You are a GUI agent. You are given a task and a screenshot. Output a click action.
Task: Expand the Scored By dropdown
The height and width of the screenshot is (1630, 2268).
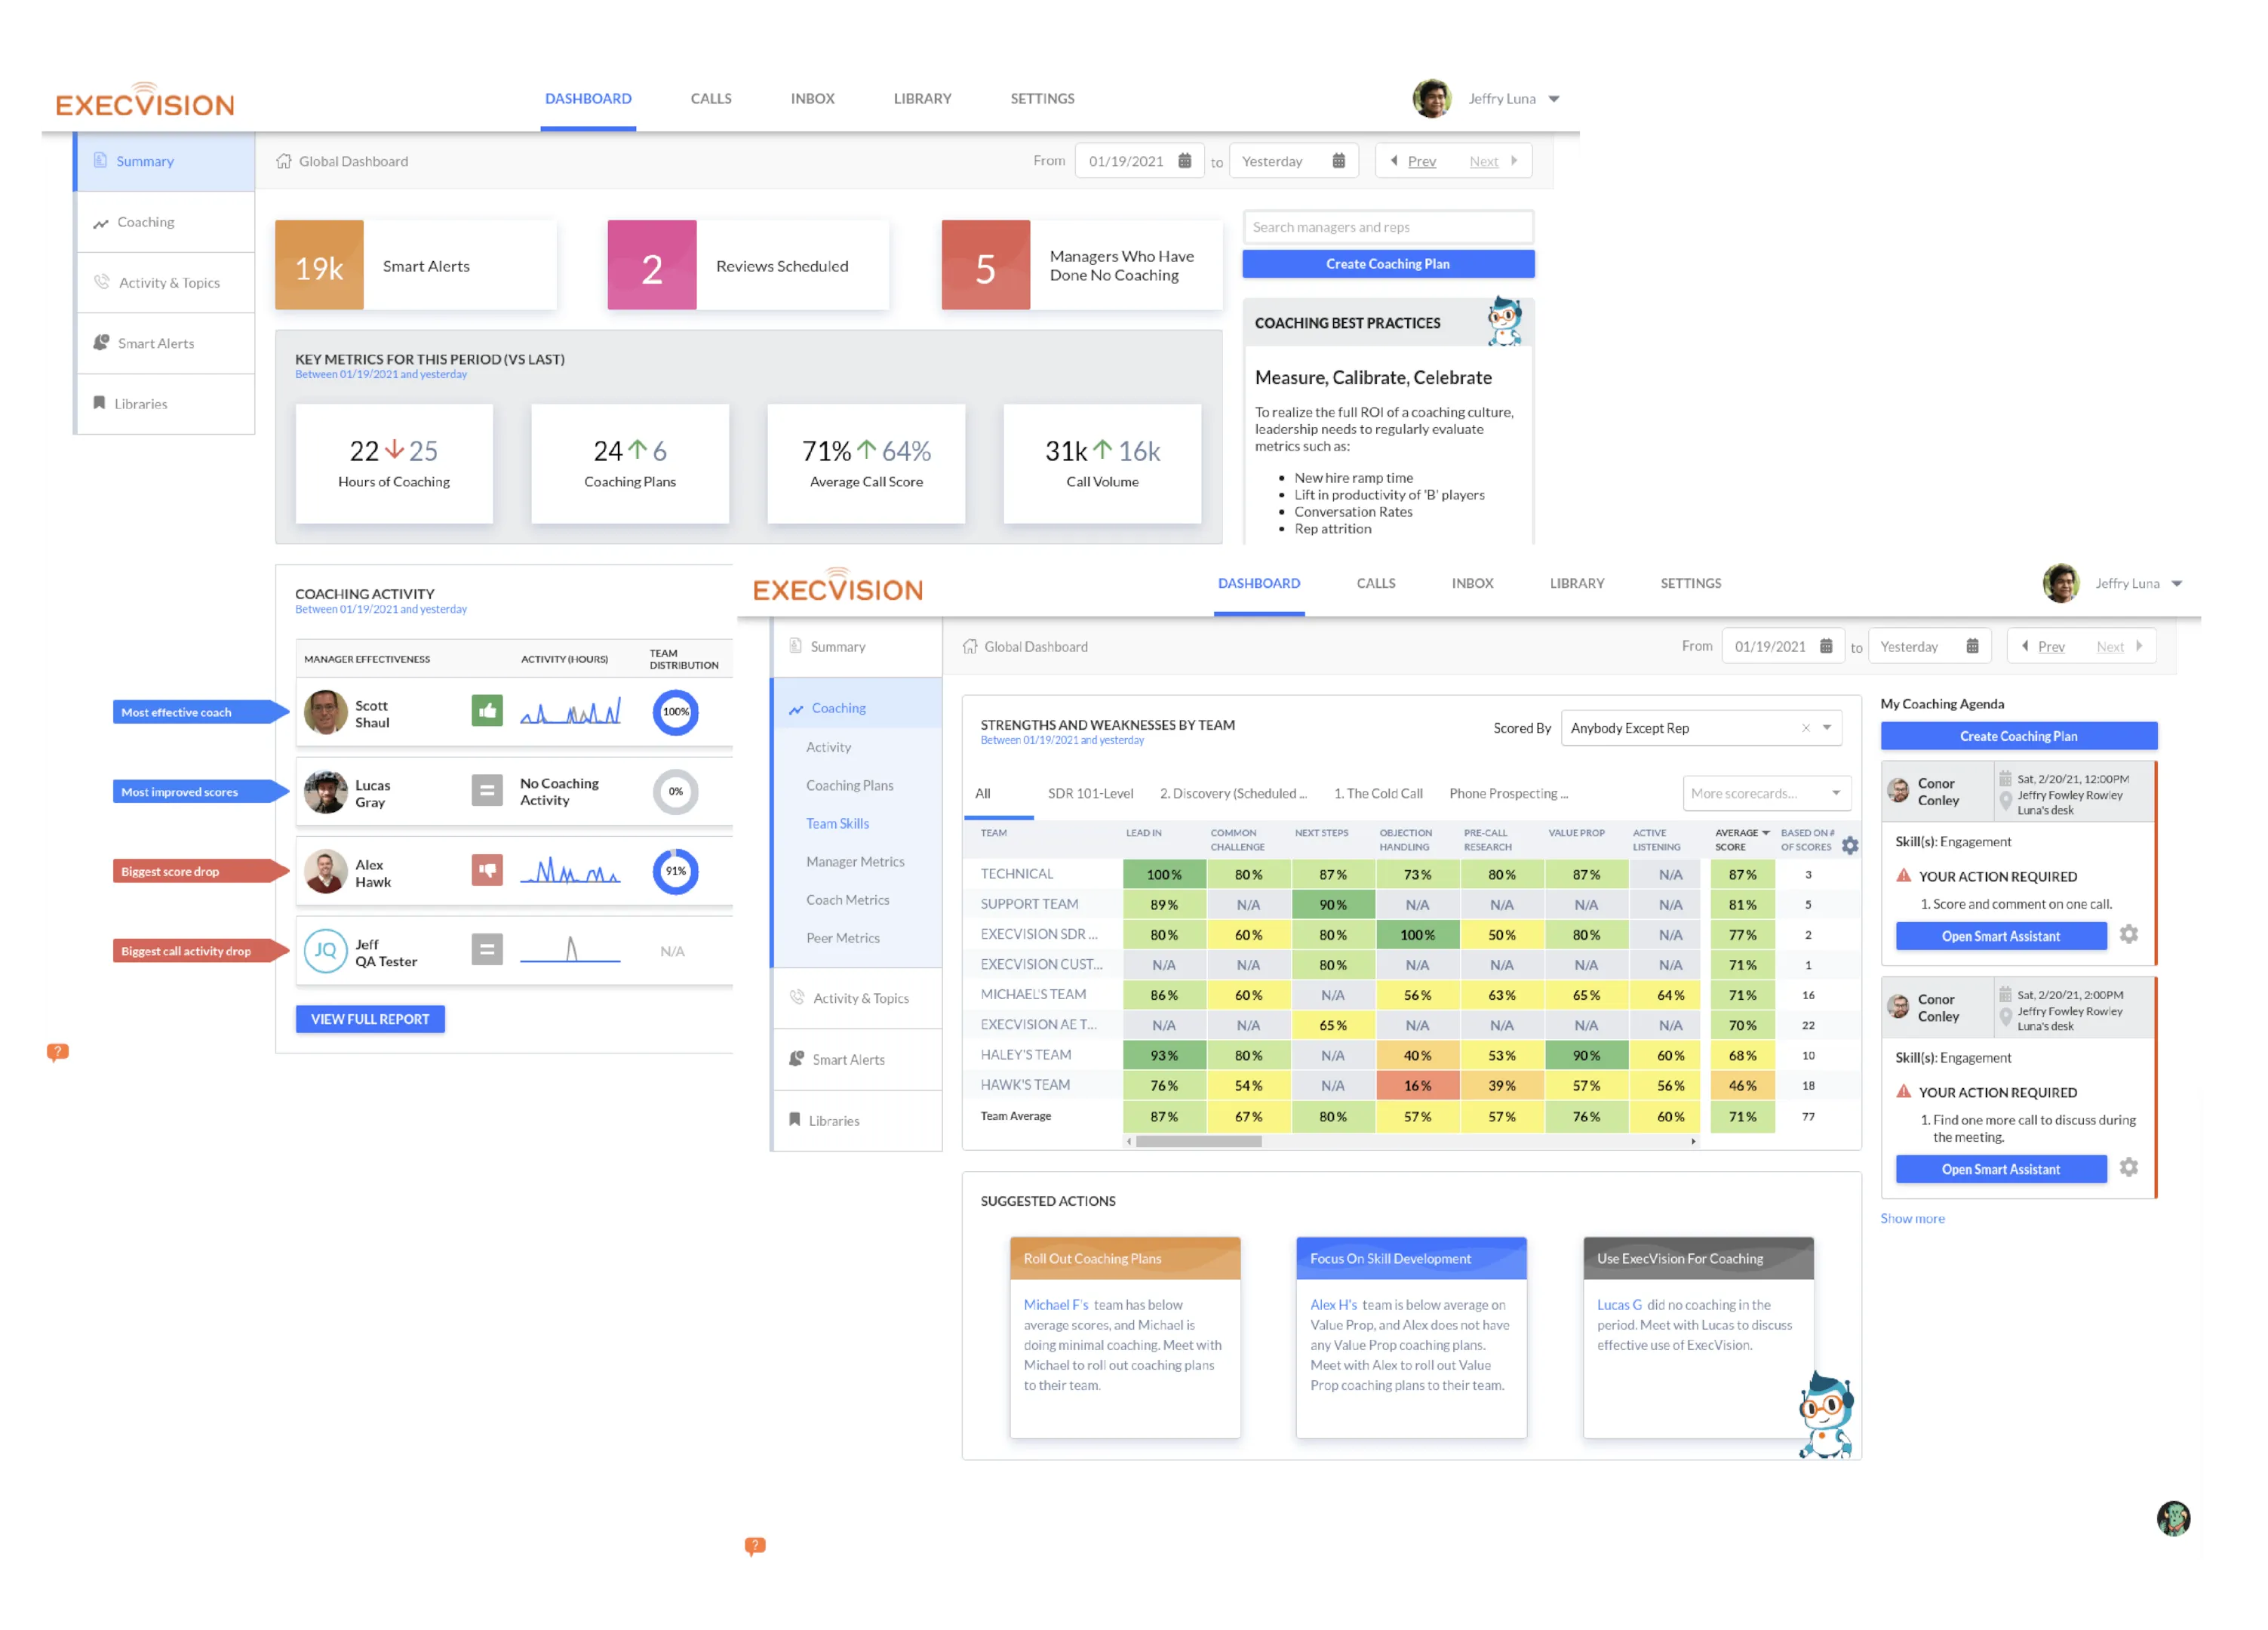(x=1827, y=728)
